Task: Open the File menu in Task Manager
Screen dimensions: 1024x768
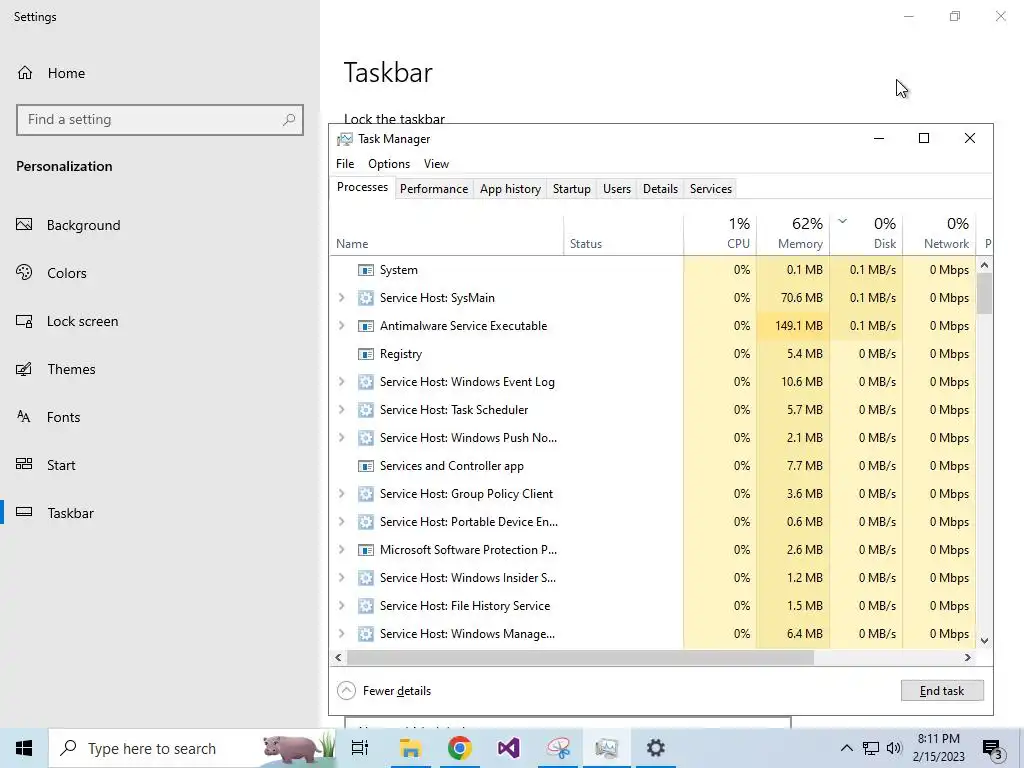Action: 345,164
